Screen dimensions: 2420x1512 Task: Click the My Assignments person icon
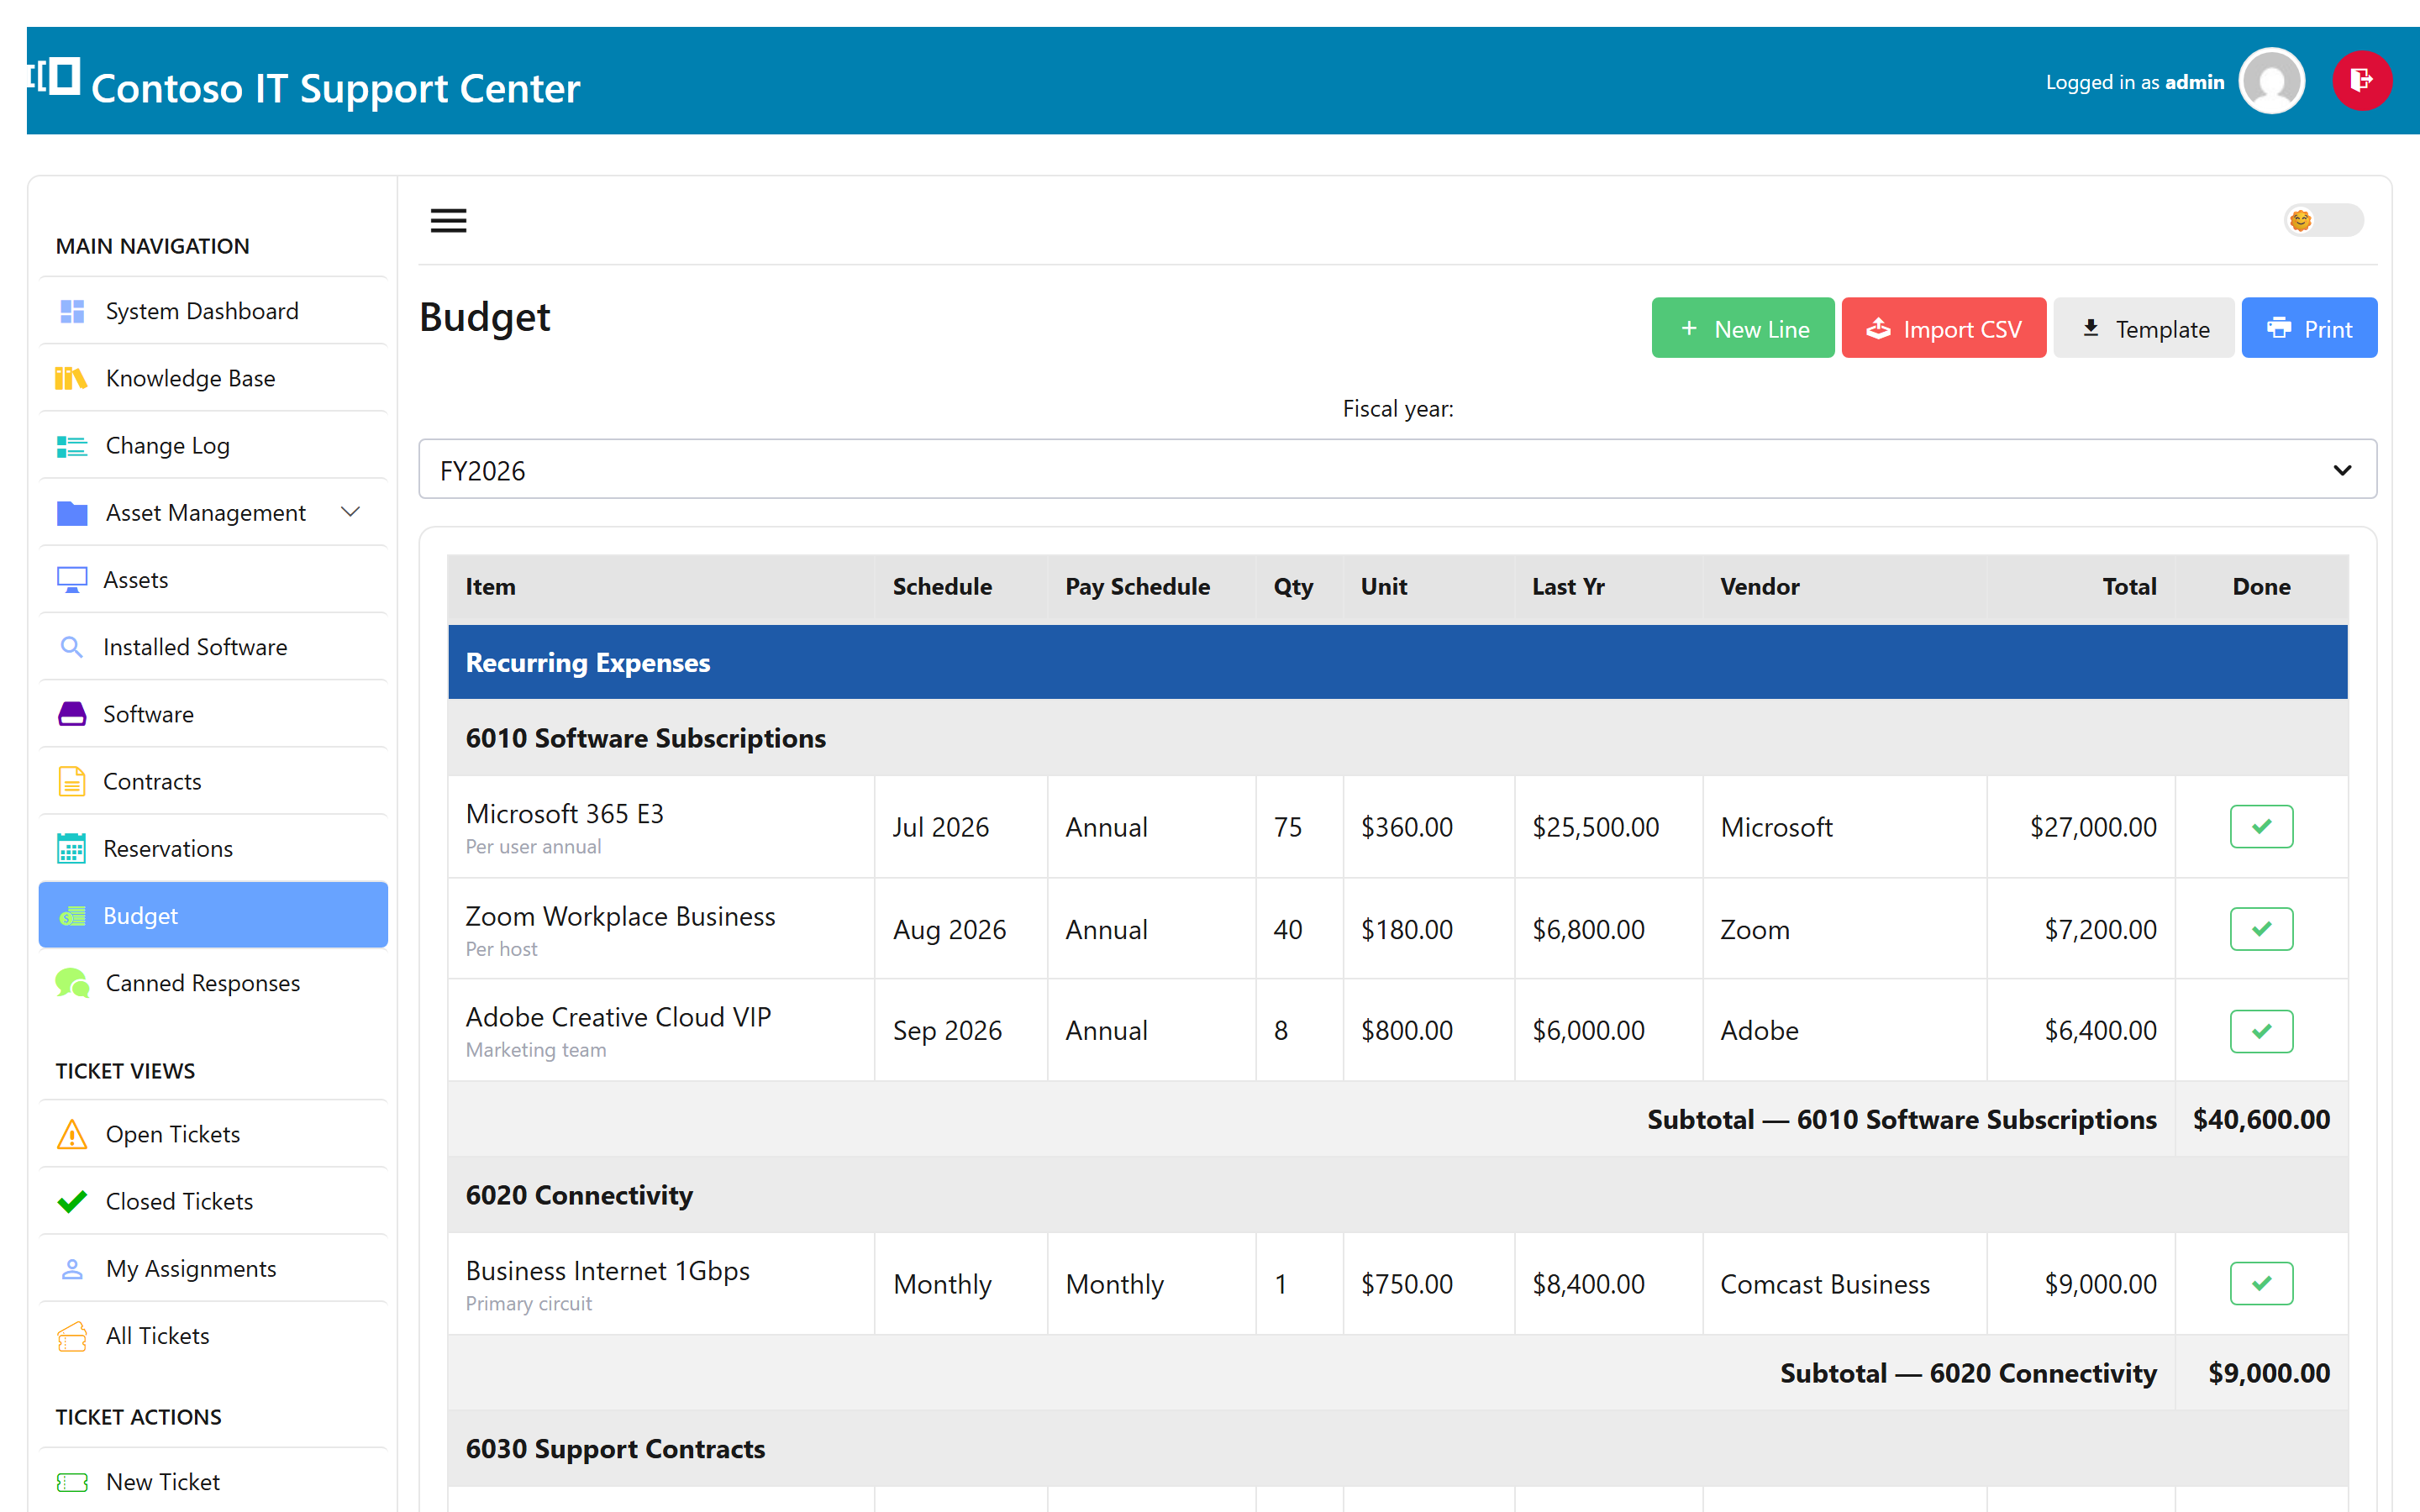pos(72,1268)
